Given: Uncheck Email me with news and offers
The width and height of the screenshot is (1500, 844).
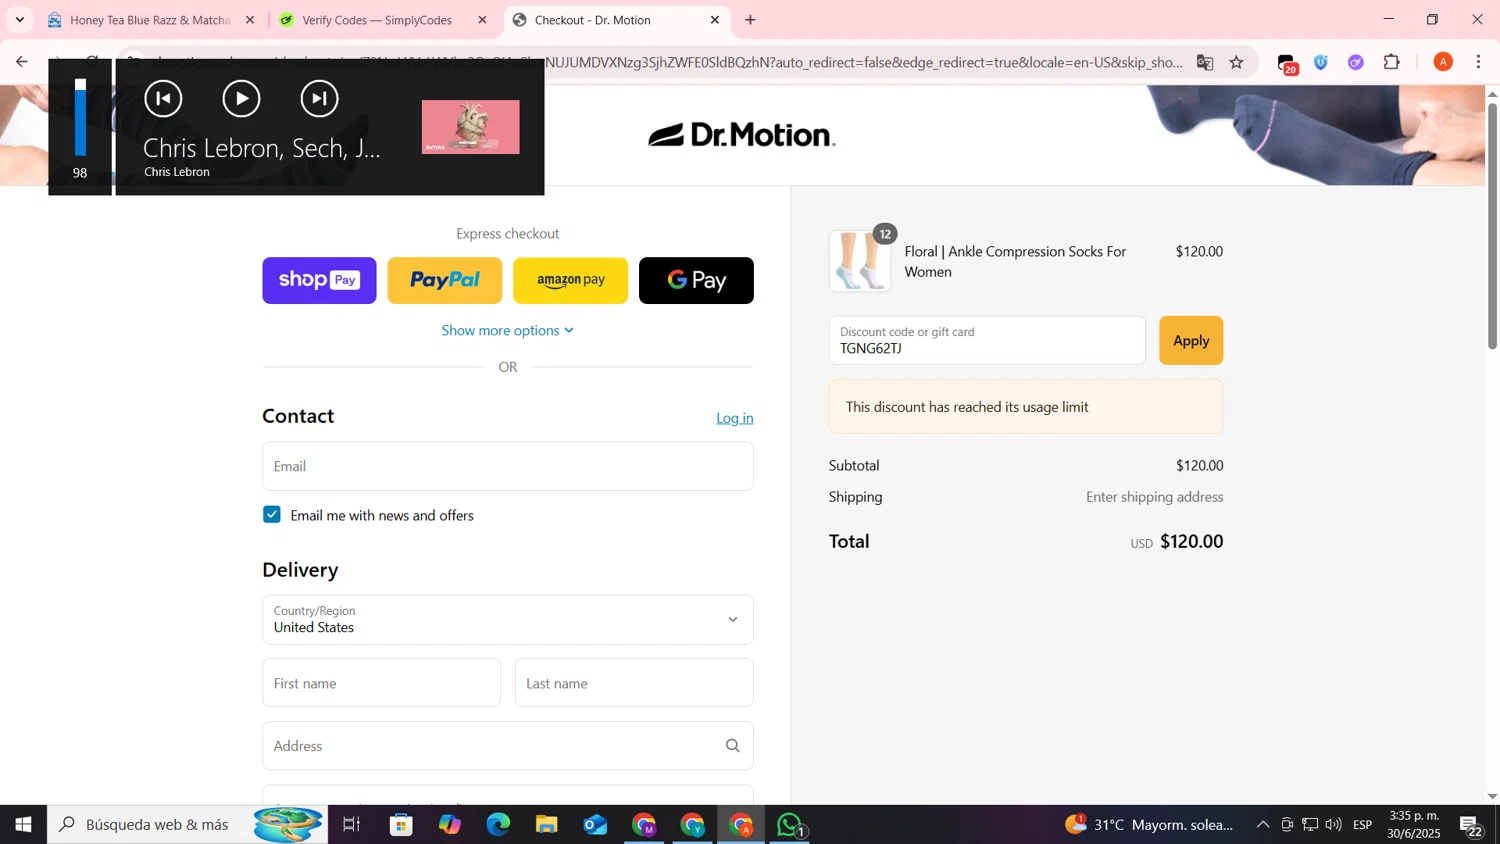Looking at the screenshot, I should coord(272,514).
